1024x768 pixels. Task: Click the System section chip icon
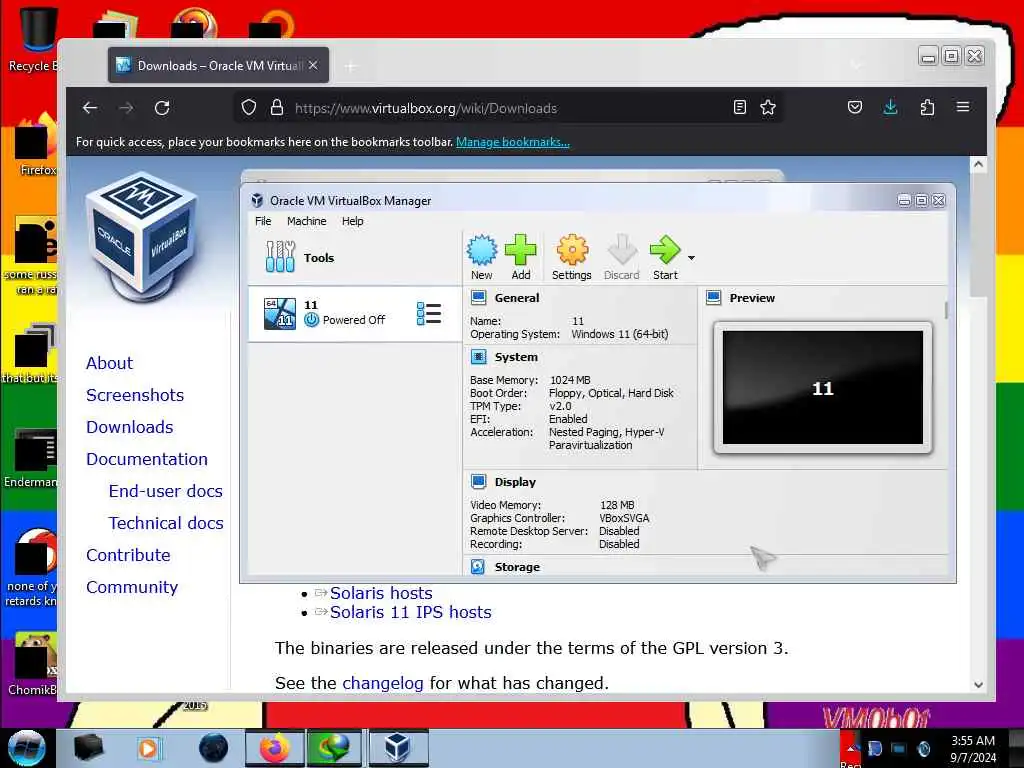(479, 357)
